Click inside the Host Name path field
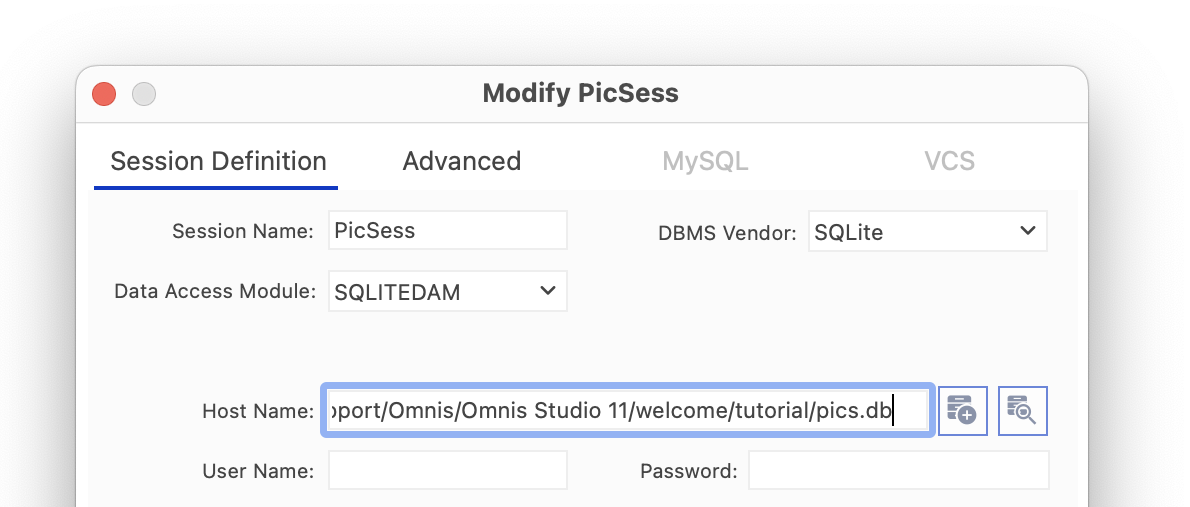The width and height of the screenshot is (1190, 507). [628, 411]
